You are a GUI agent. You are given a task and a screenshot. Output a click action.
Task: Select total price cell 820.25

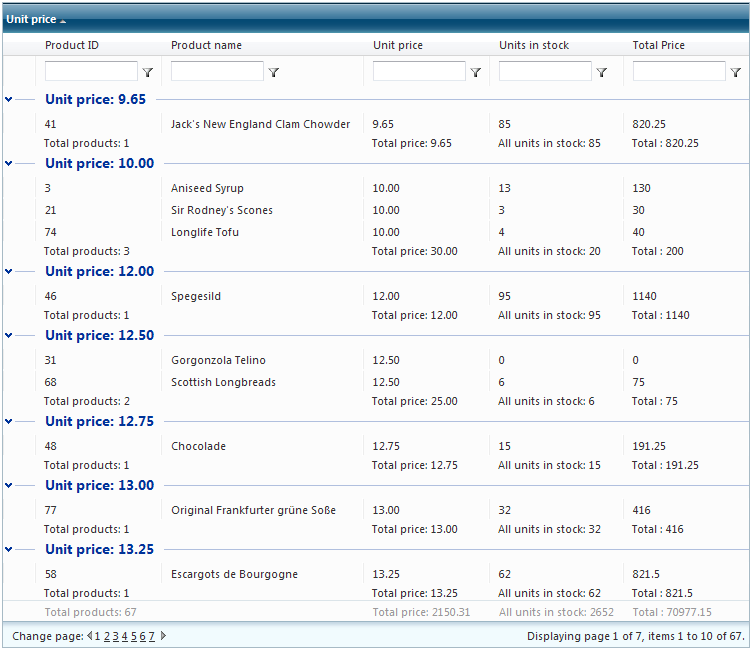click(649, 124)
